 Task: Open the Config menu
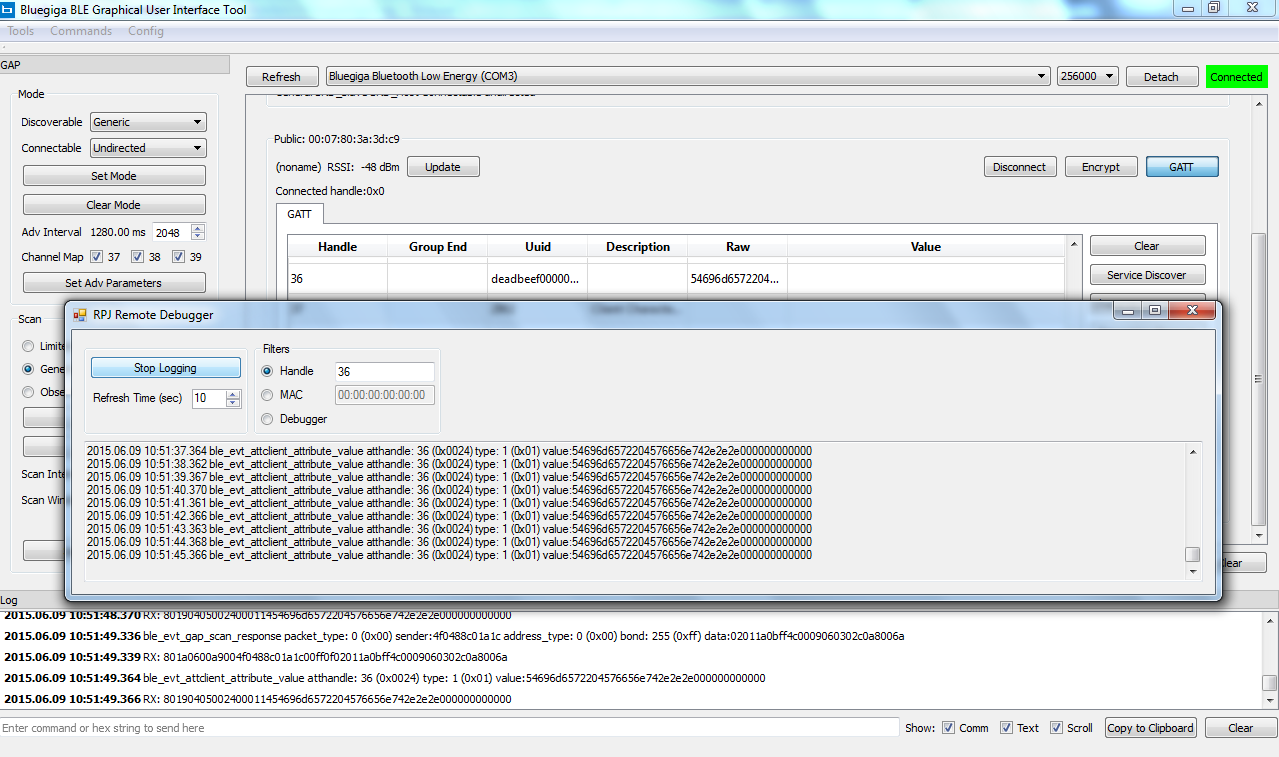point(146,31)
